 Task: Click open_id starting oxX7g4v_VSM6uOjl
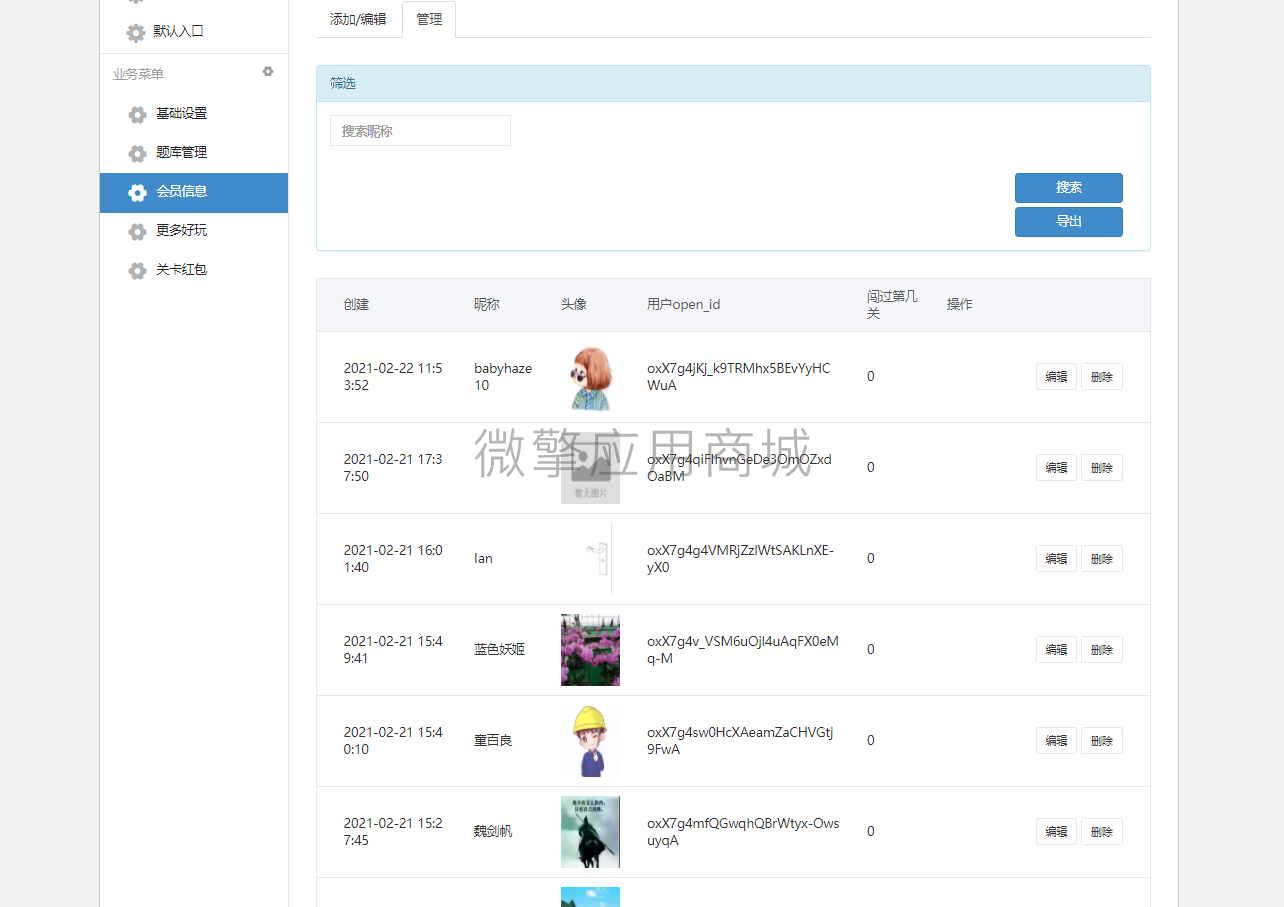pyautogui.click(x=743, y=650)
